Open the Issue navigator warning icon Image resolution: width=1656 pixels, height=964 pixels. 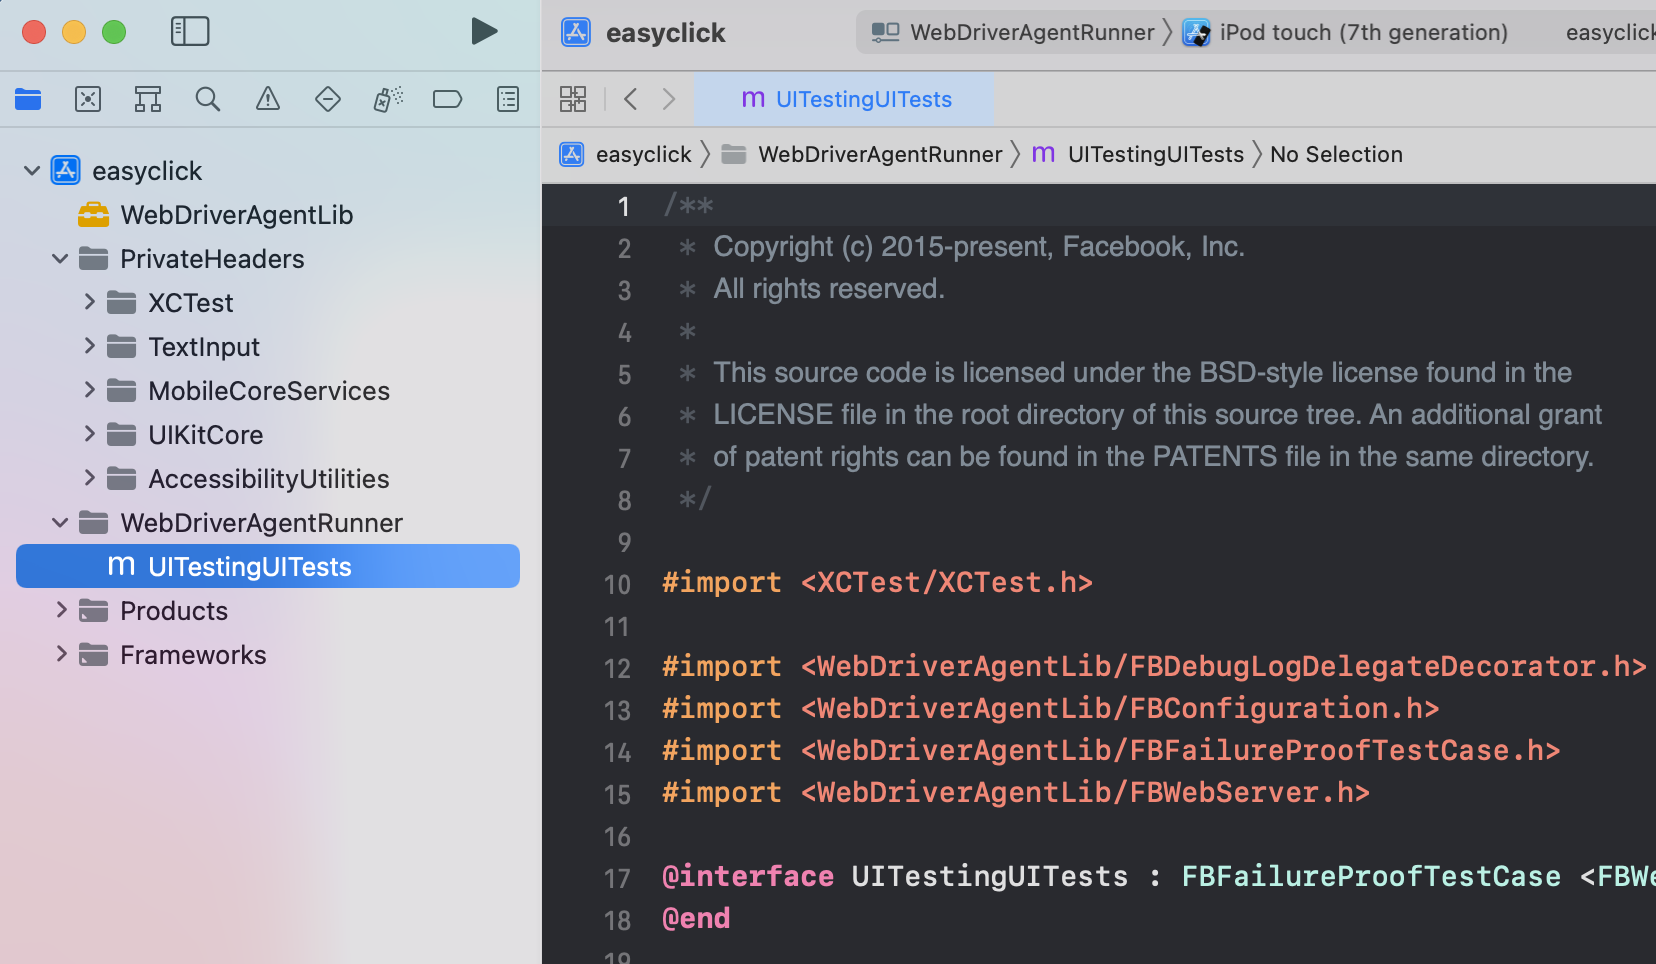(x=268, y=99)
